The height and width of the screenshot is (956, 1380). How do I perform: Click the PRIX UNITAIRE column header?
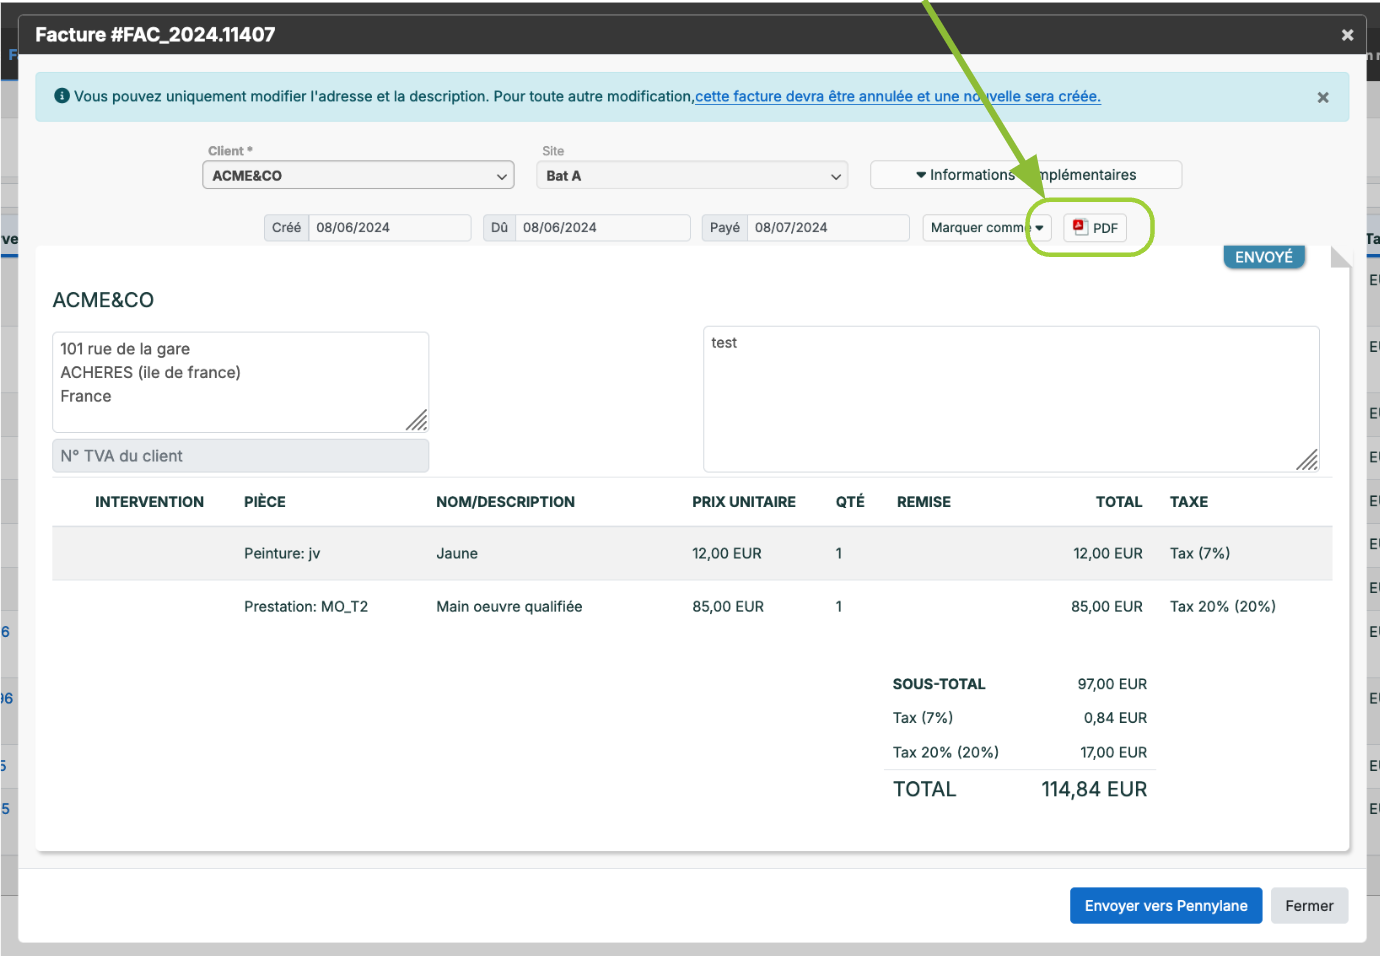click(744, 502)
